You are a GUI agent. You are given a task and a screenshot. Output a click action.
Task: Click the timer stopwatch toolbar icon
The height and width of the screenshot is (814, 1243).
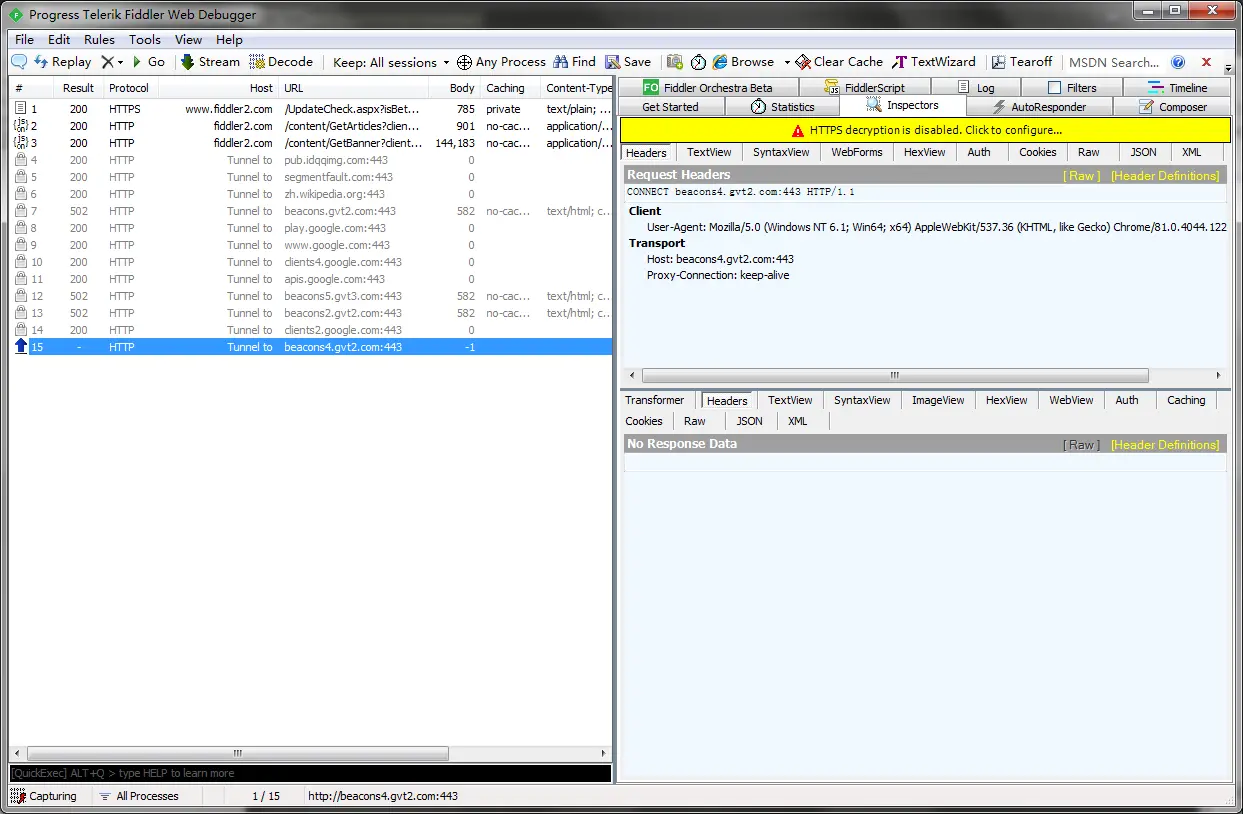698,62
